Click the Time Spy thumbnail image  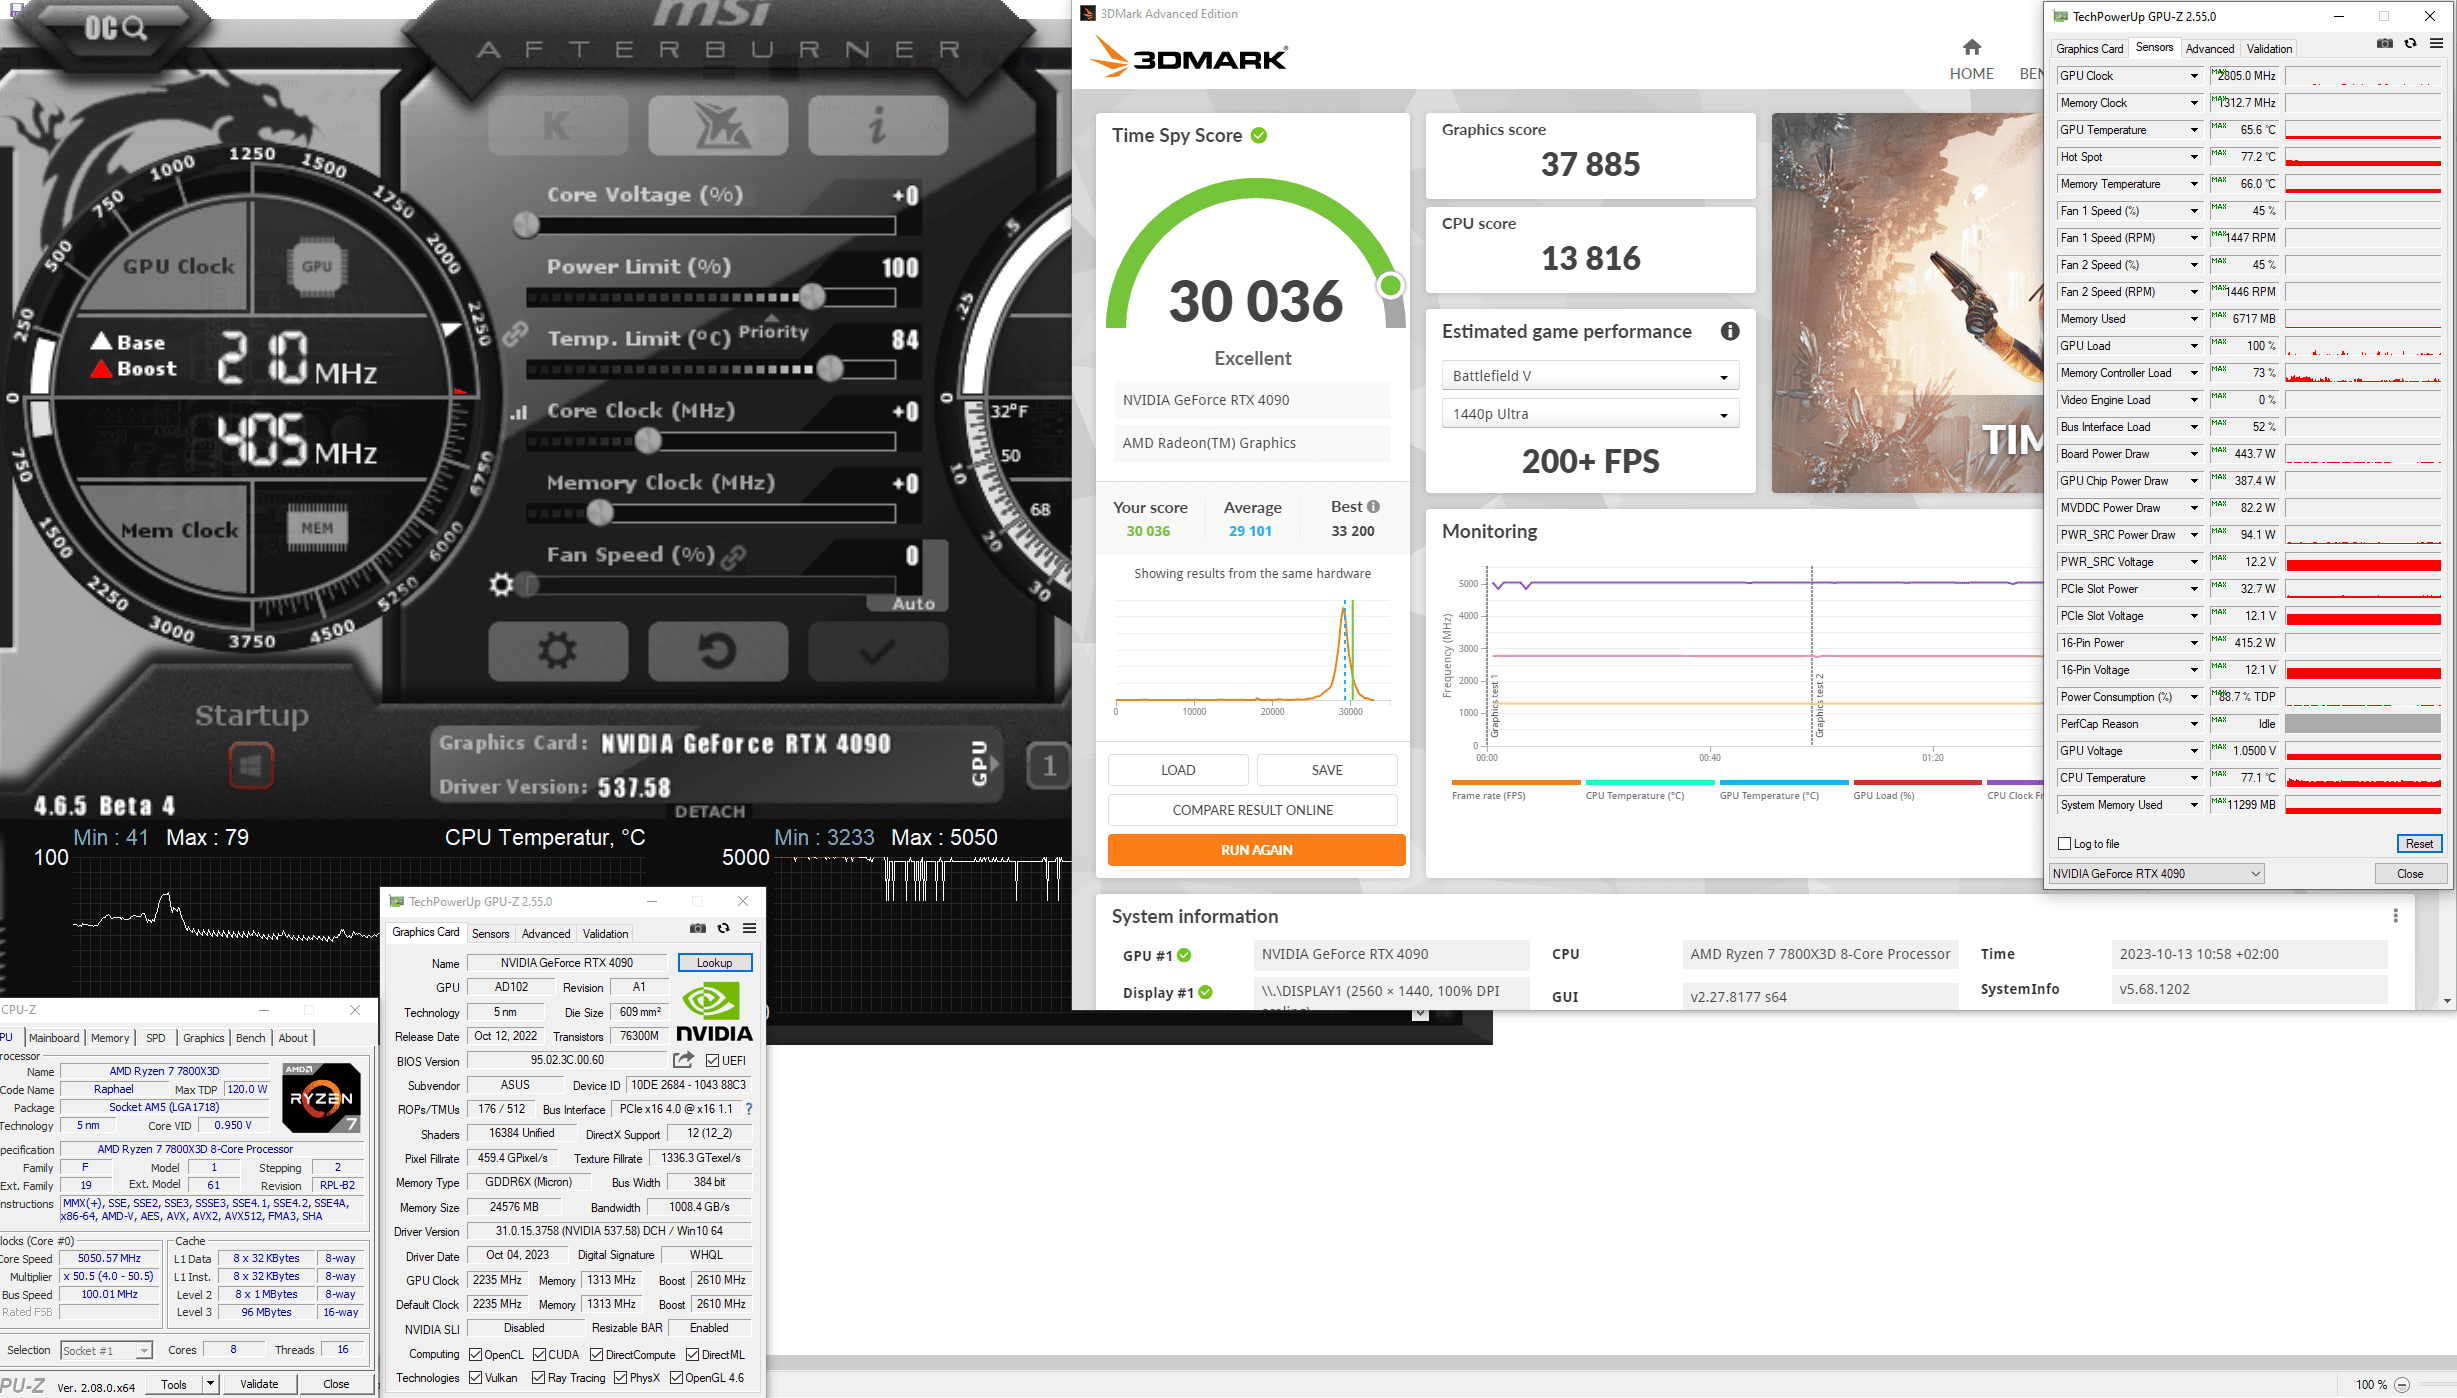tap(1906, 303)
